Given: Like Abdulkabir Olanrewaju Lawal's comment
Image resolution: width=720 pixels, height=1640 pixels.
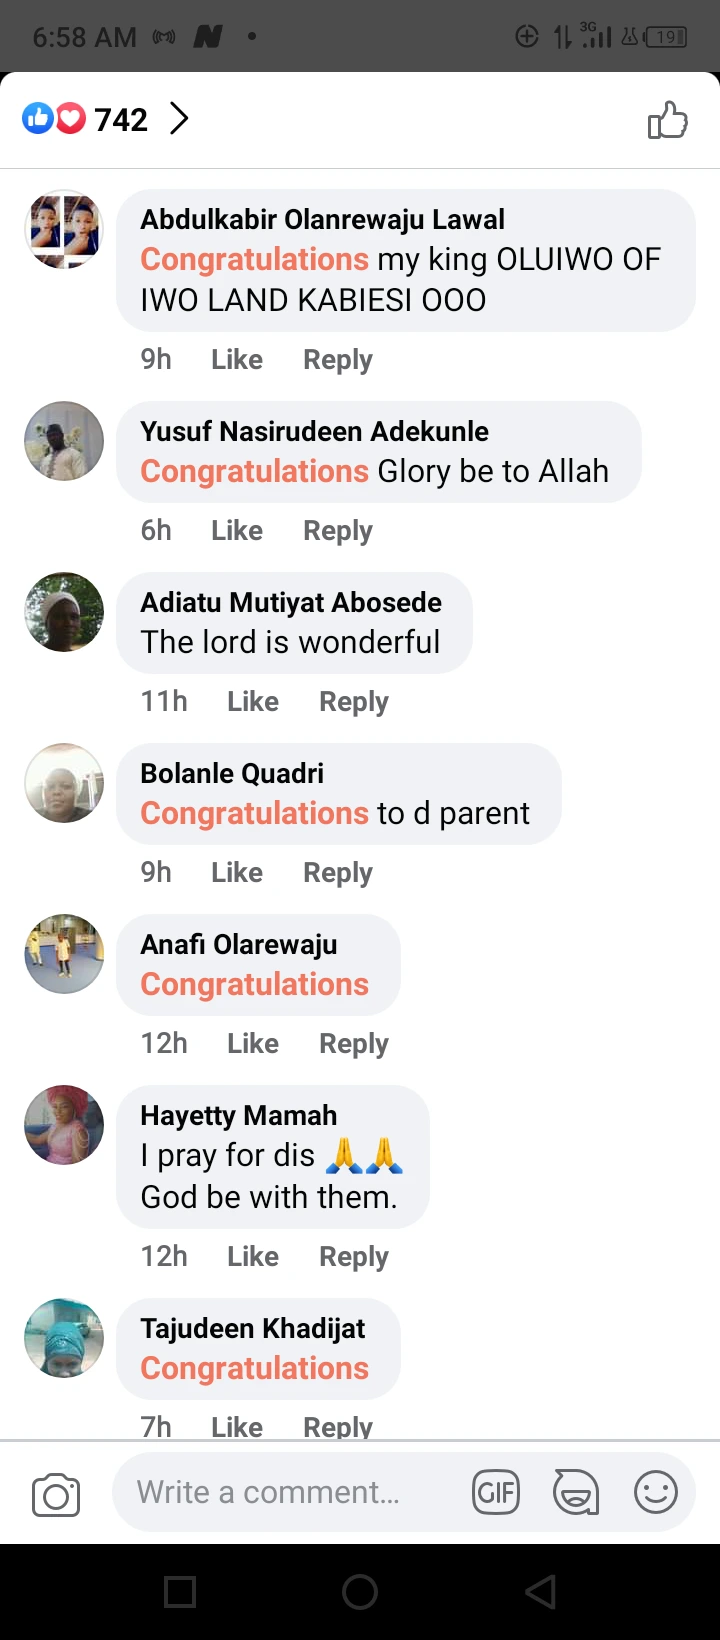Looking at the screenshot, I should coord(237,360).
